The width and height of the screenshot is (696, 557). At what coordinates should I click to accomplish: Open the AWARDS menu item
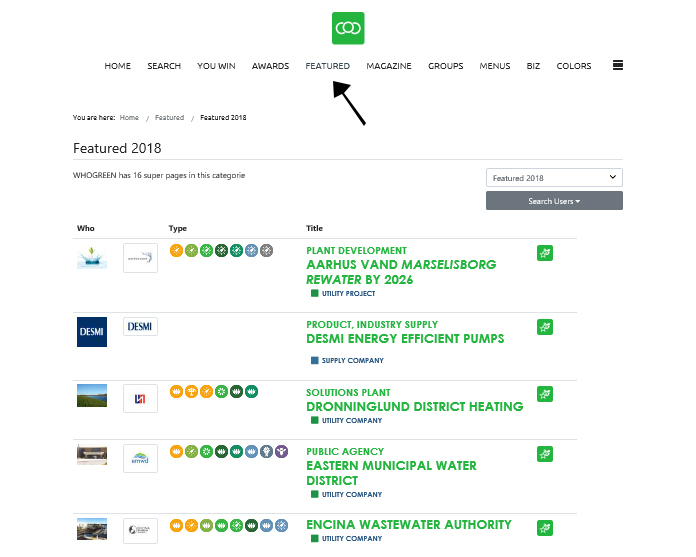click(x=270, y=66)
